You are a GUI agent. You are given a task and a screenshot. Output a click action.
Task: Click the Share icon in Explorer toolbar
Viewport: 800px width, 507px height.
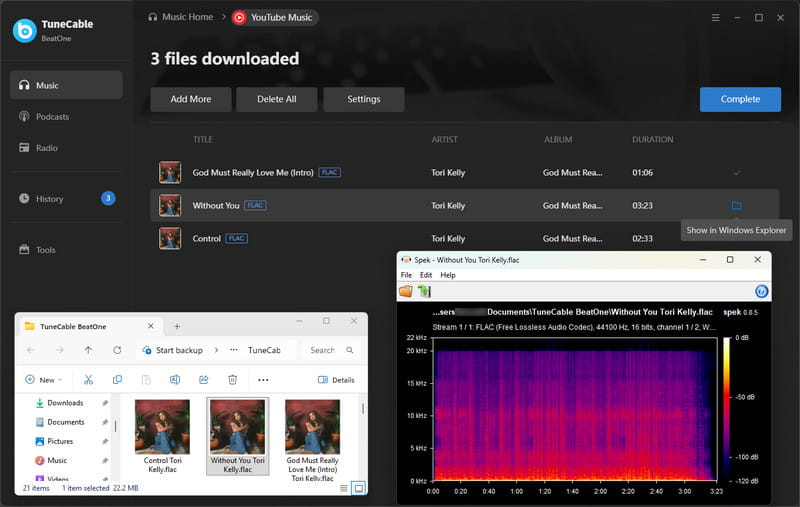(204, 380)
